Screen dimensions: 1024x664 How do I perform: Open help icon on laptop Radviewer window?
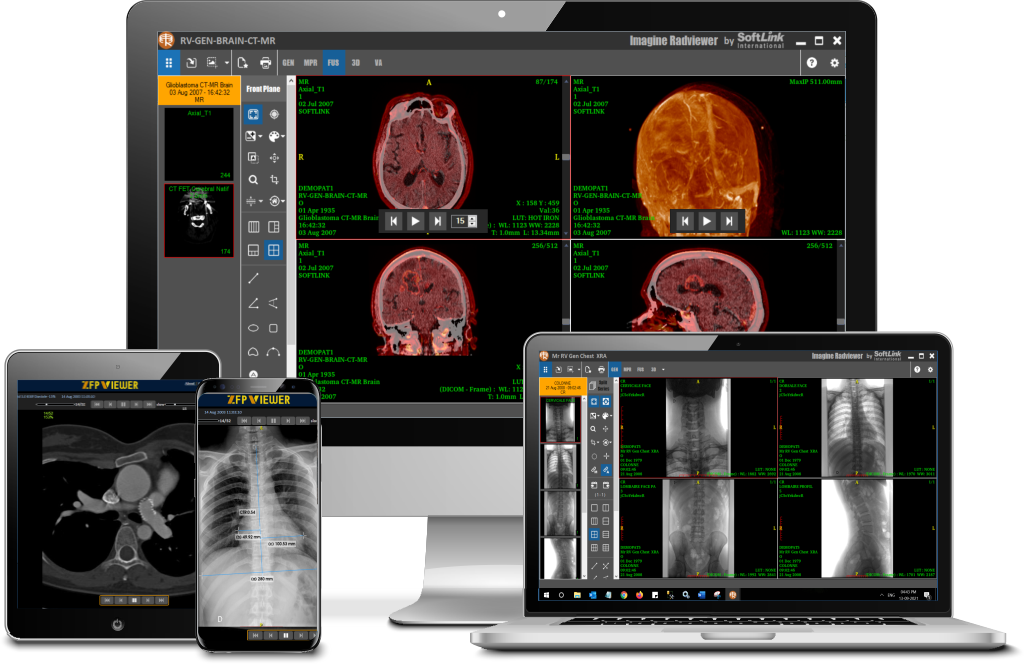pos(917,370)
